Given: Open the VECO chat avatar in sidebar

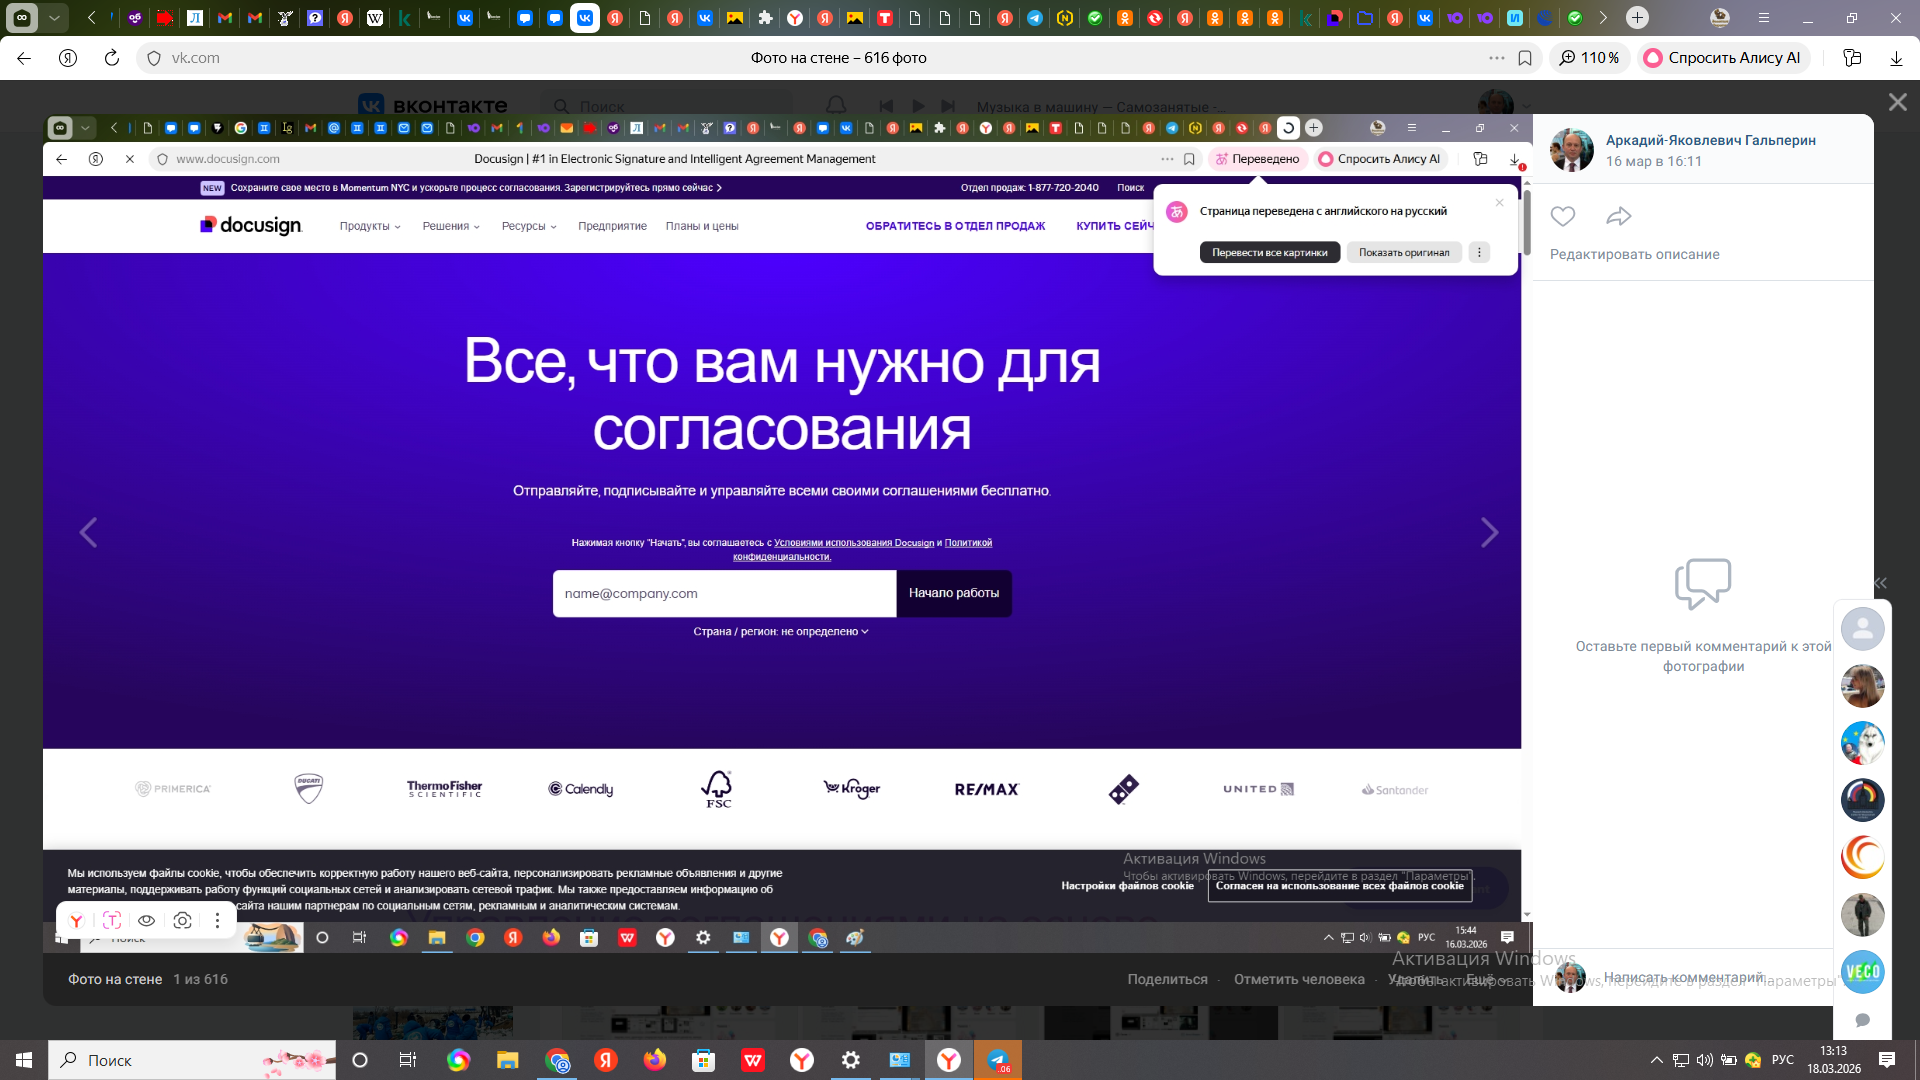Looking at the screenshot, I should 1862,972.
